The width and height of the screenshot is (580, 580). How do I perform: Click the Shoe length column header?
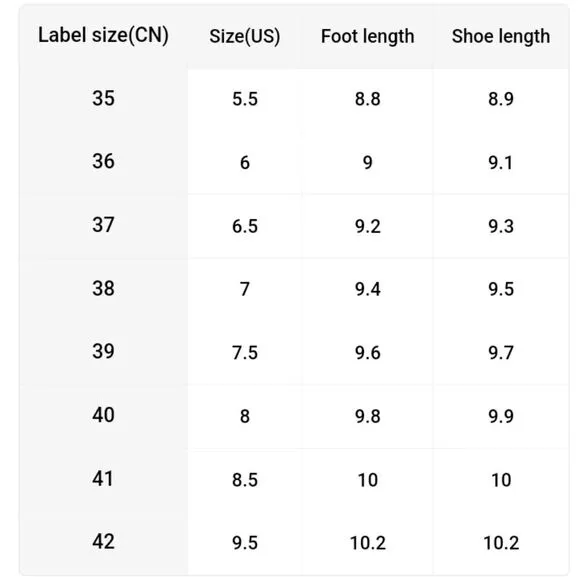[501, 36]
